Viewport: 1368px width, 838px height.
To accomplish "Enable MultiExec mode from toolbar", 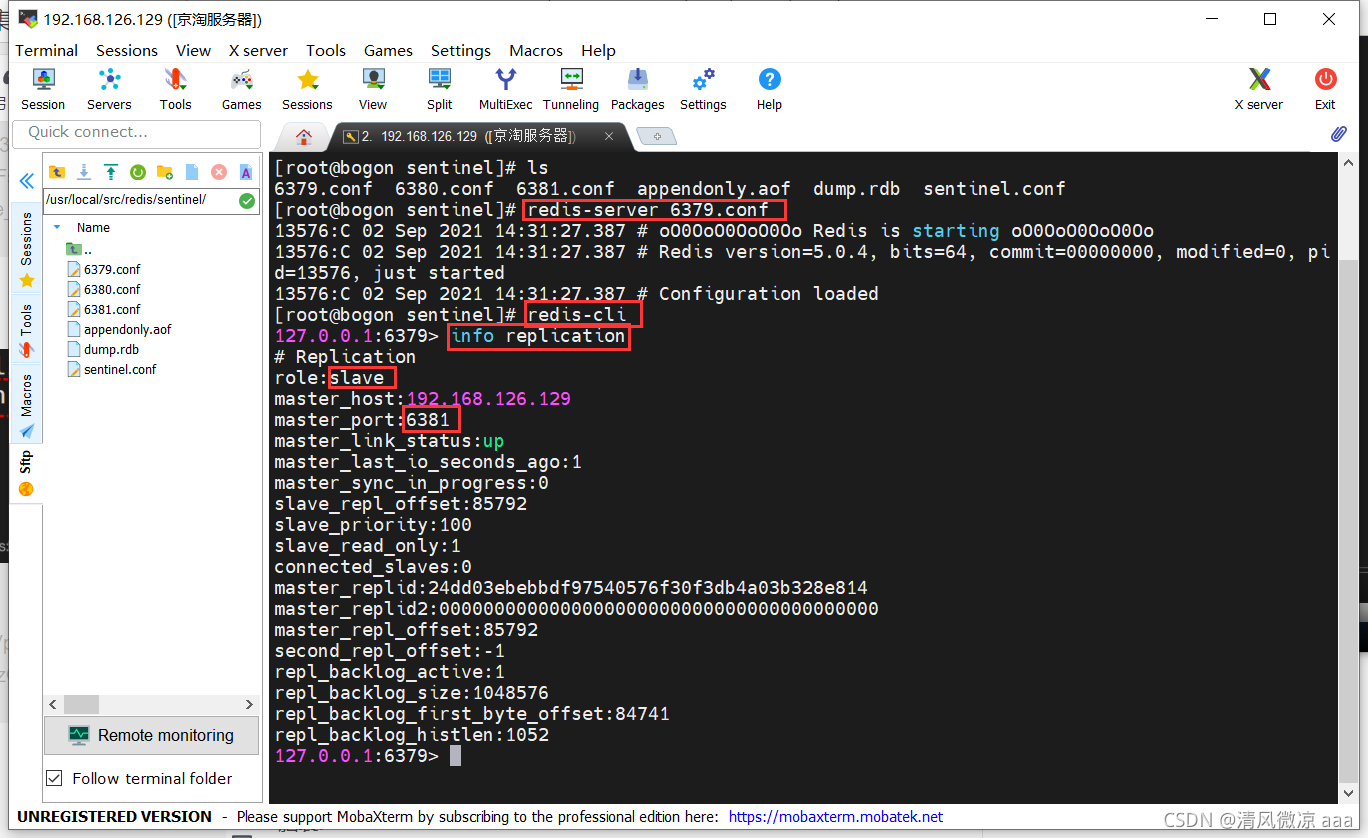I will point(506,89).
